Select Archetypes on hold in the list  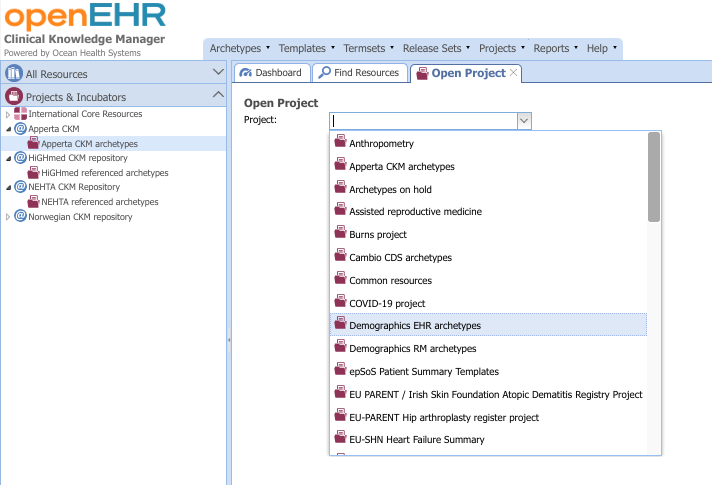point(488,189)
